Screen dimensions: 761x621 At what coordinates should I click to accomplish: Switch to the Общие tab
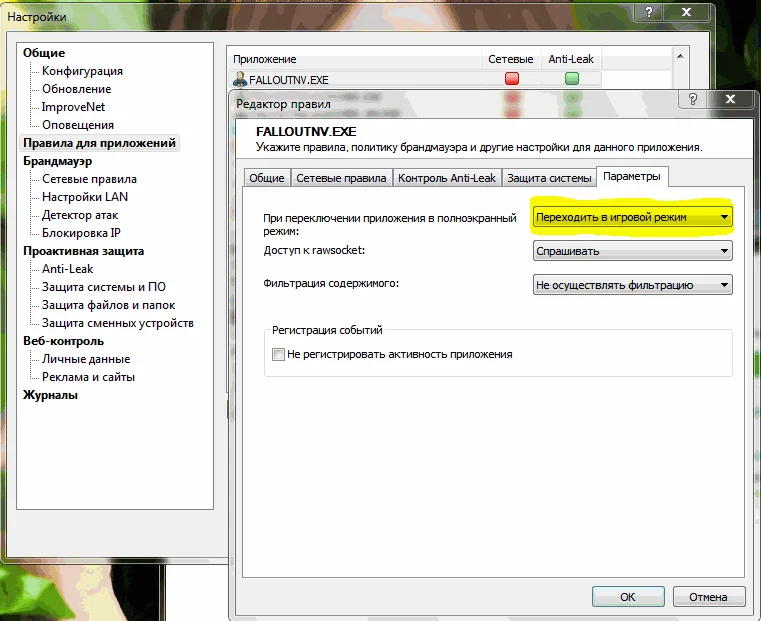(266, 178)
